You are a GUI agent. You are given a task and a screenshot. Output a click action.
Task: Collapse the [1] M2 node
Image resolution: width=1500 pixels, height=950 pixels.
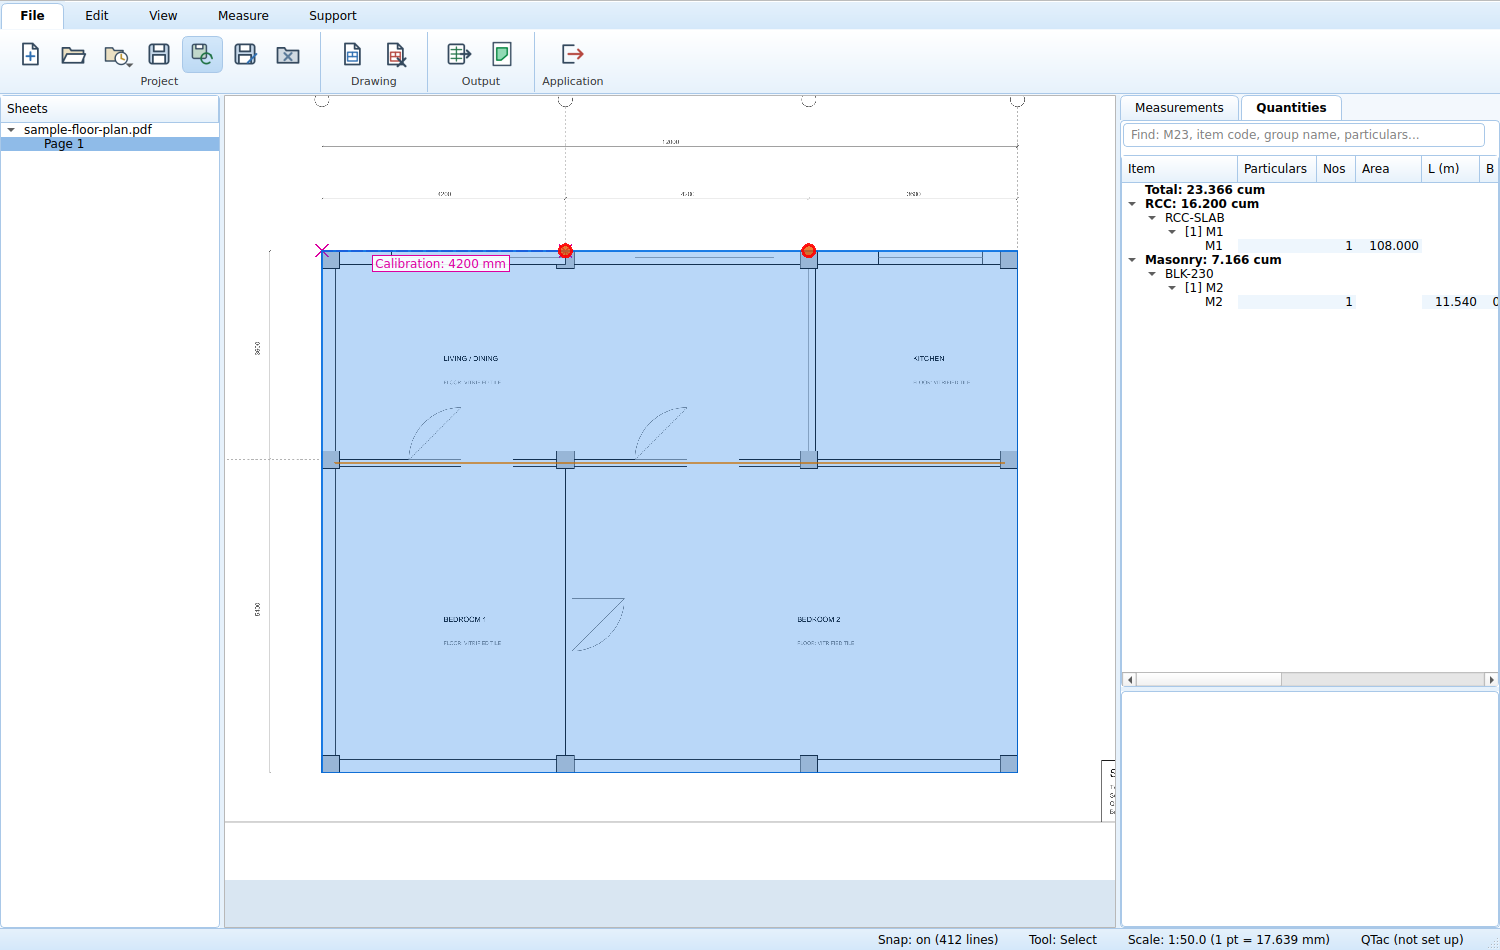pos(1172,288)
